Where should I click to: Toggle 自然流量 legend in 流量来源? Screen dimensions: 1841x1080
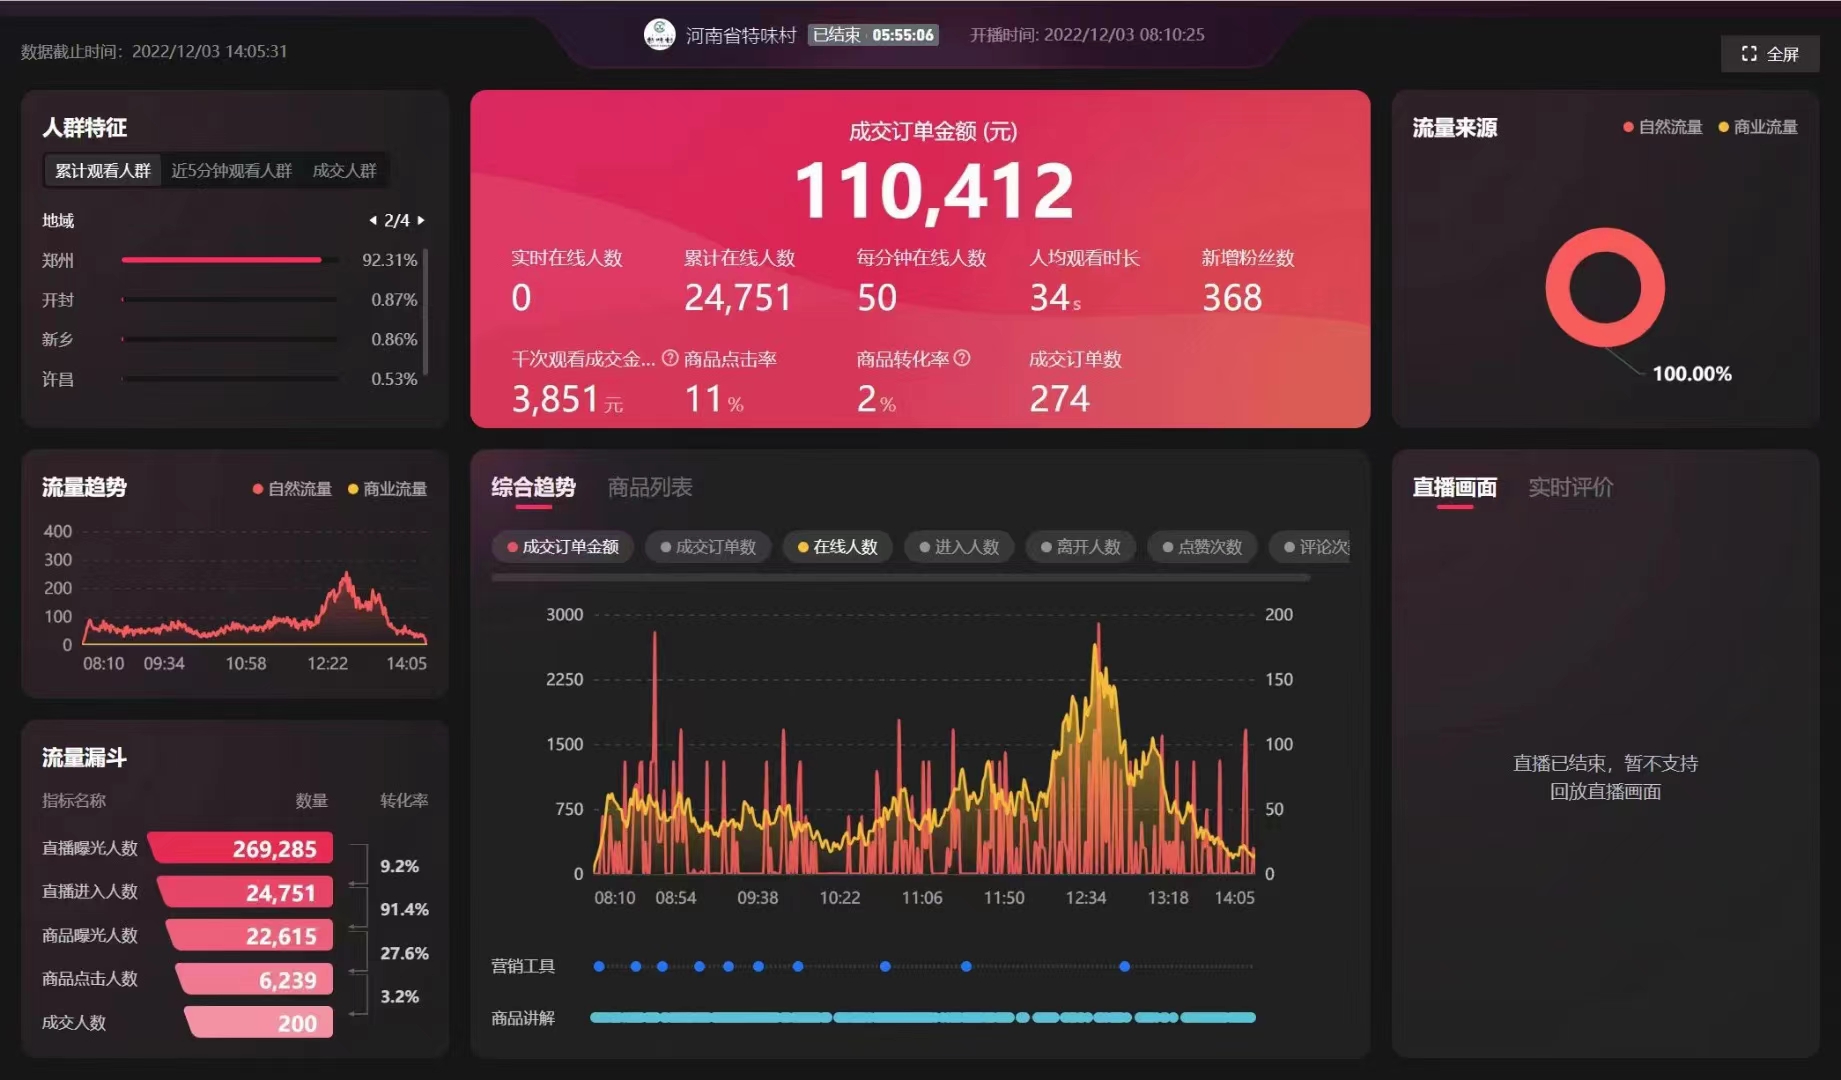[1662, 127]
